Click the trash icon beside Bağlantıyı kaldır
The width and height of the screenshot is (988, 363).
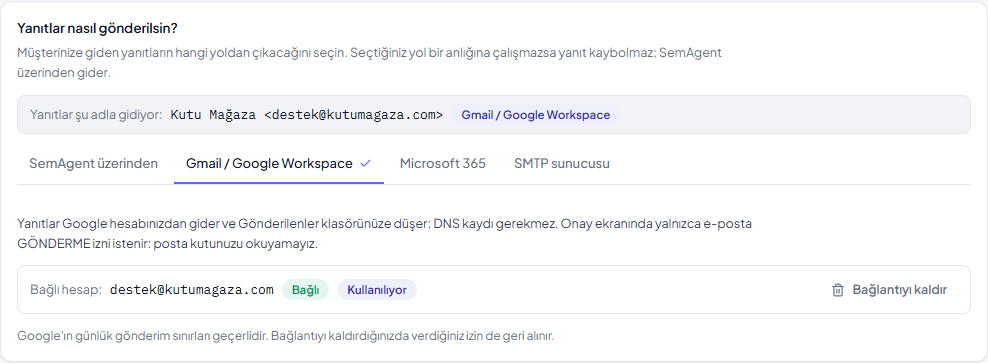[x=837, y=290]
